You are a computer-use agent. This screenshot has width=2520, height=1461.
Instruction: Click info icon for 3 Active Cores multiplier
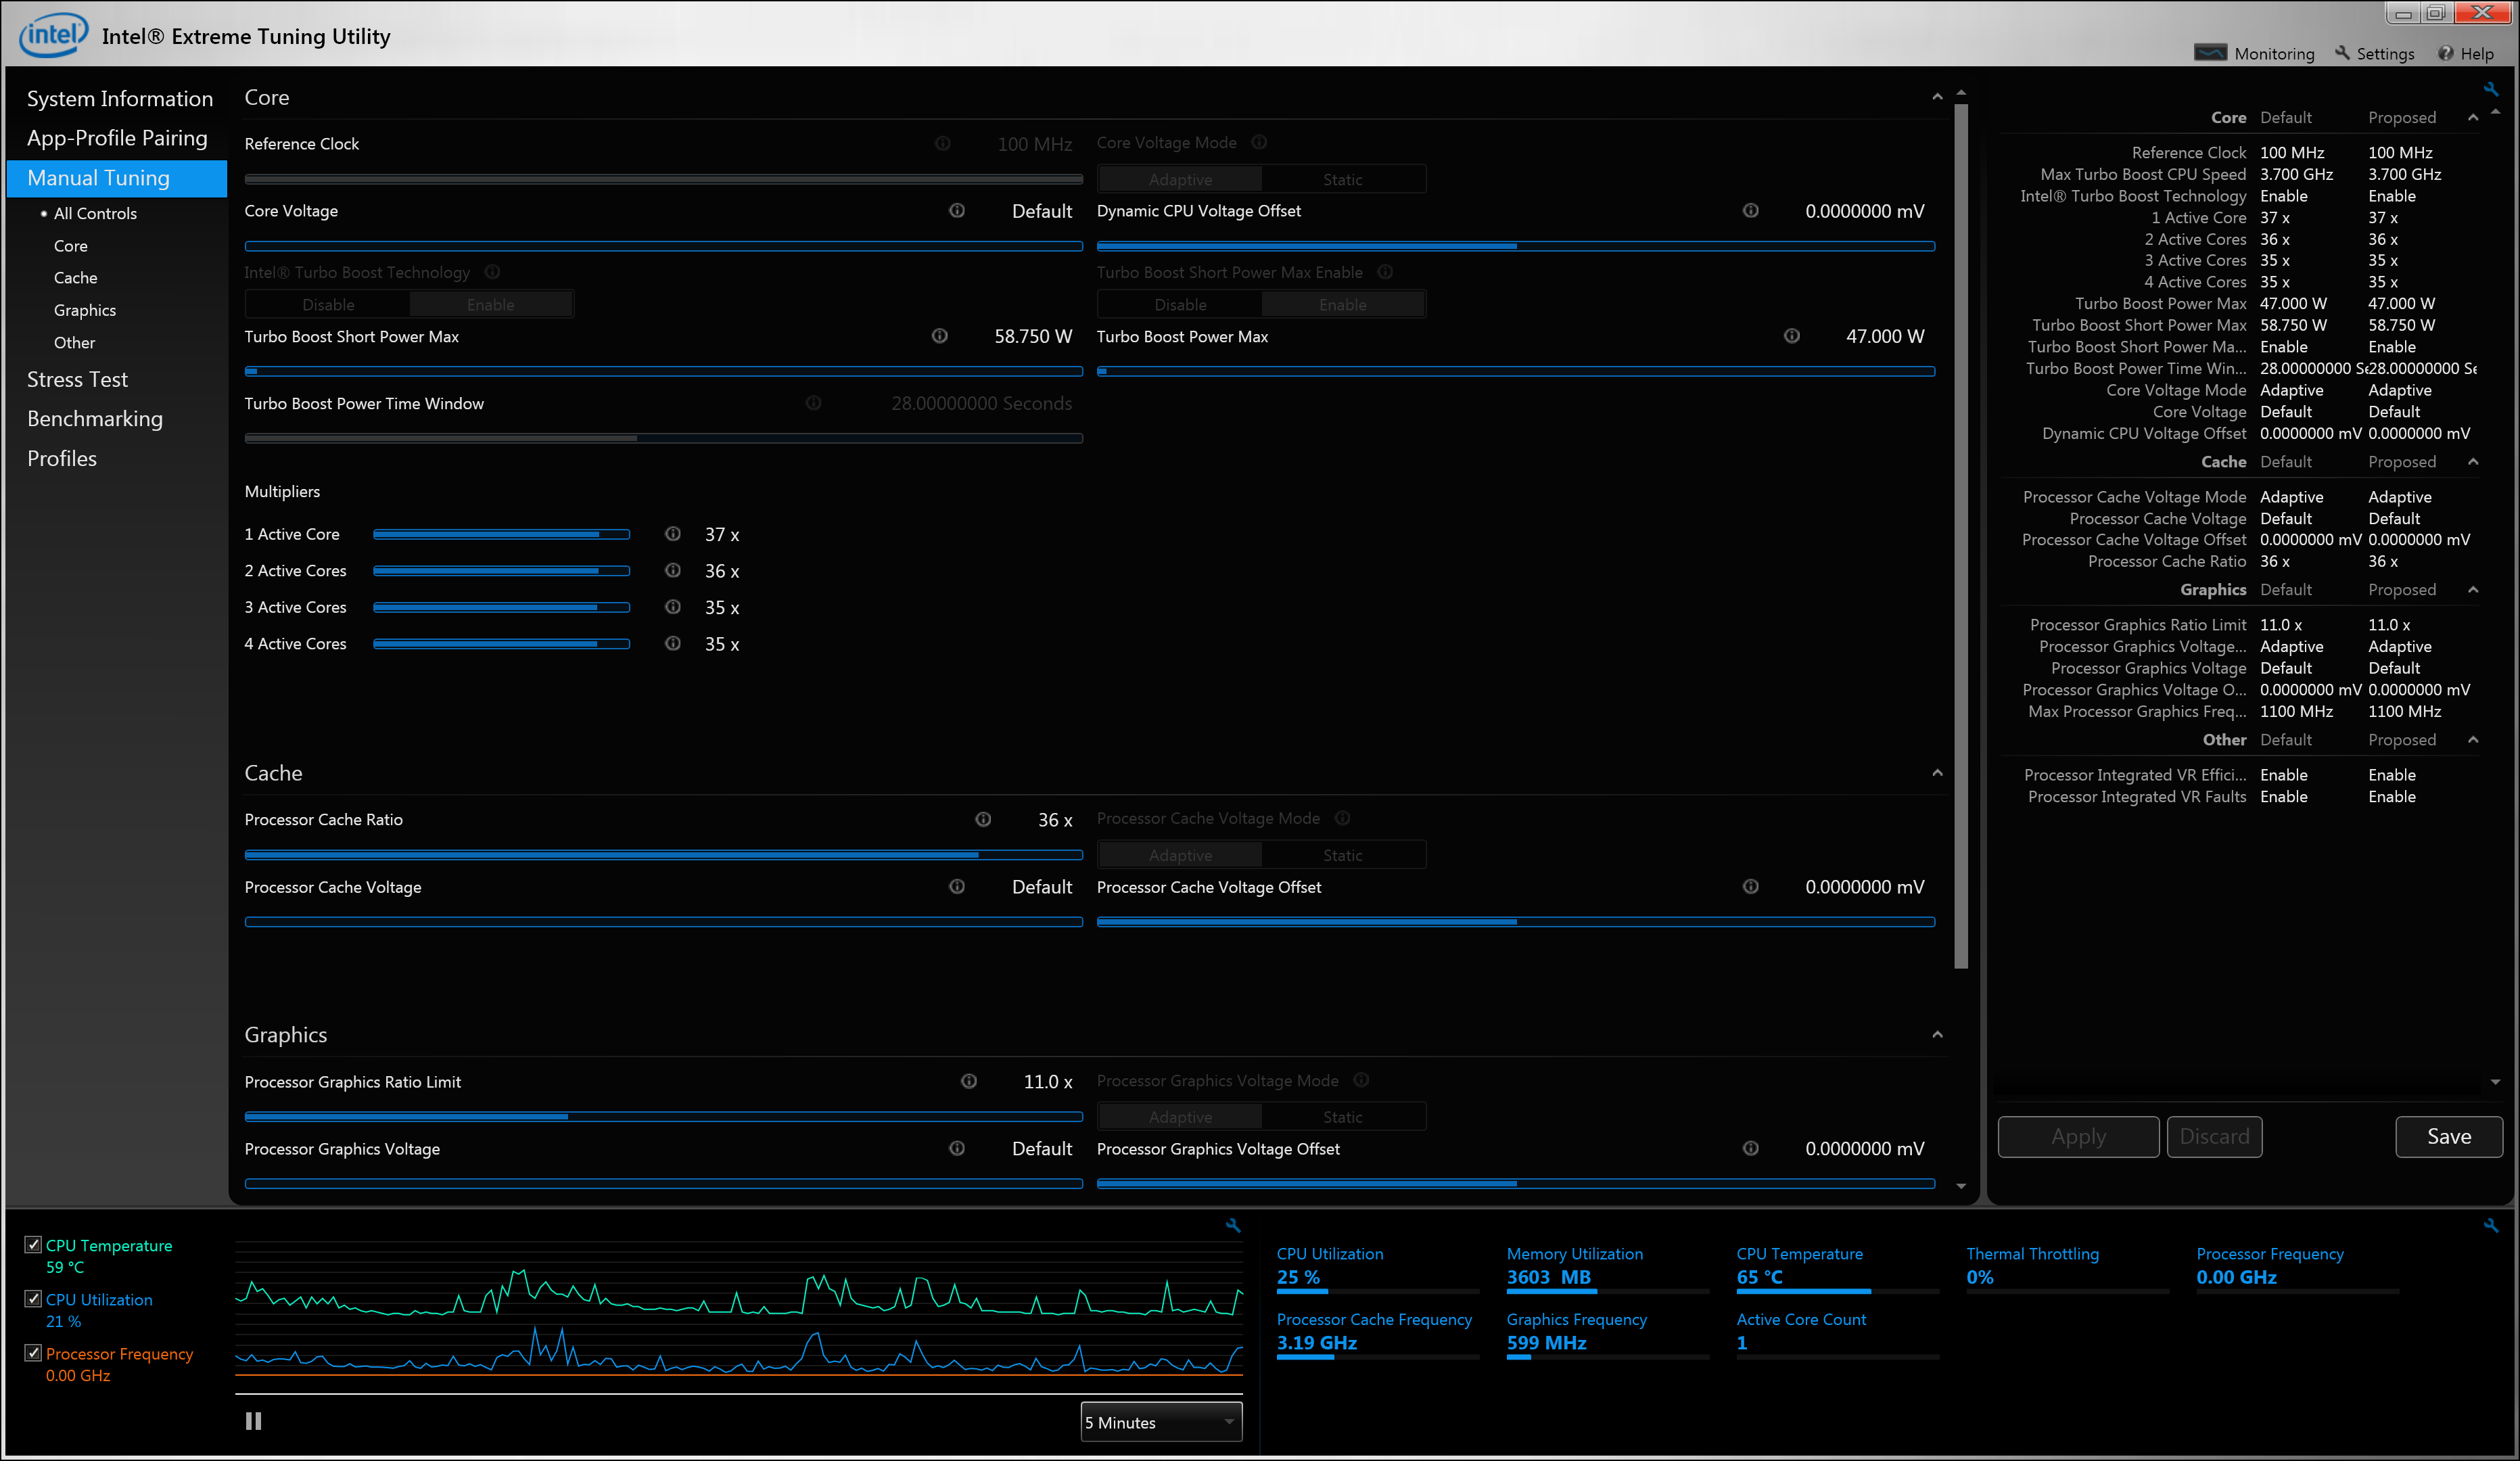click(673, 607)
